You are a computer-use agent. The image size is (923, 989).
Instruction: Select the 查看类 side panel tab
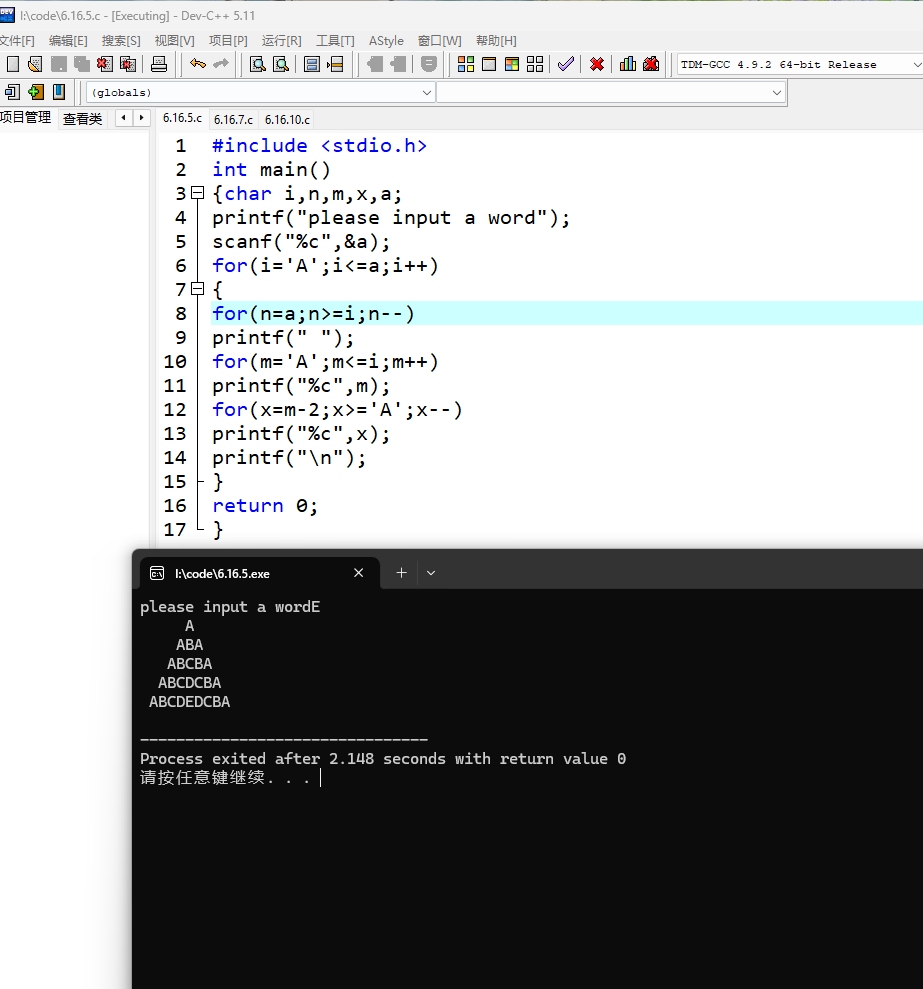pyautogui.click(x=83, y=119)
